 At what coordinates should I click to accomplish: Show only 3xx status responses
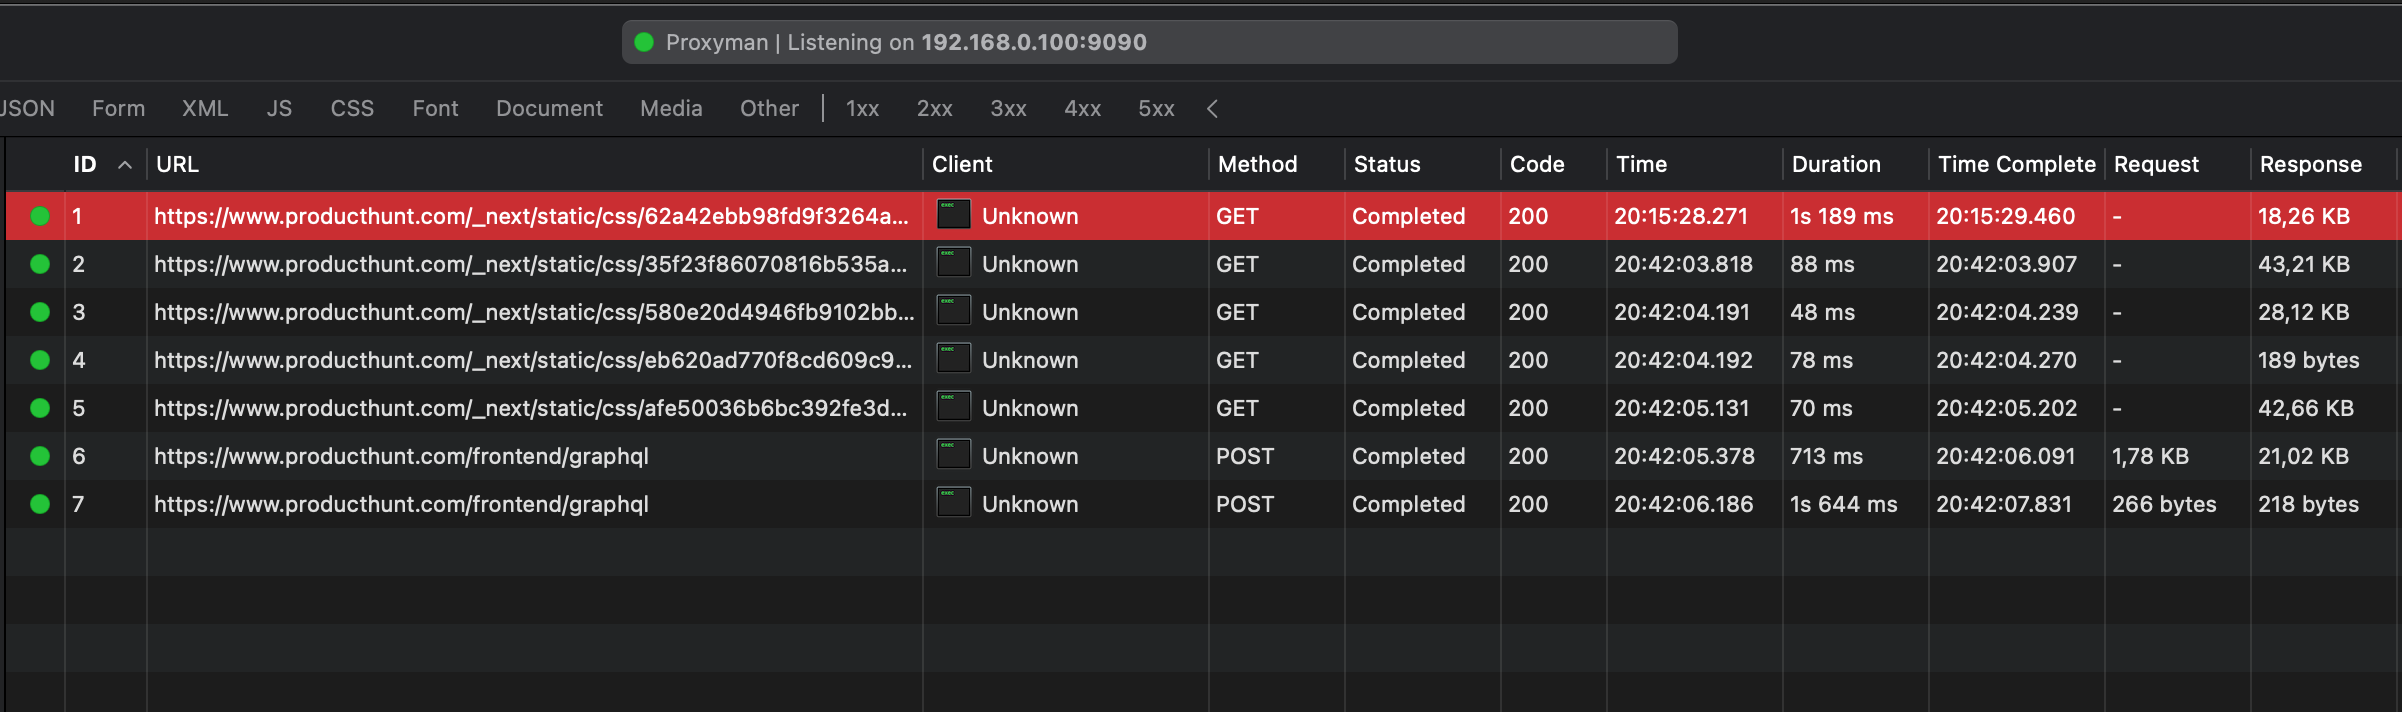(x=1008, y=108)
